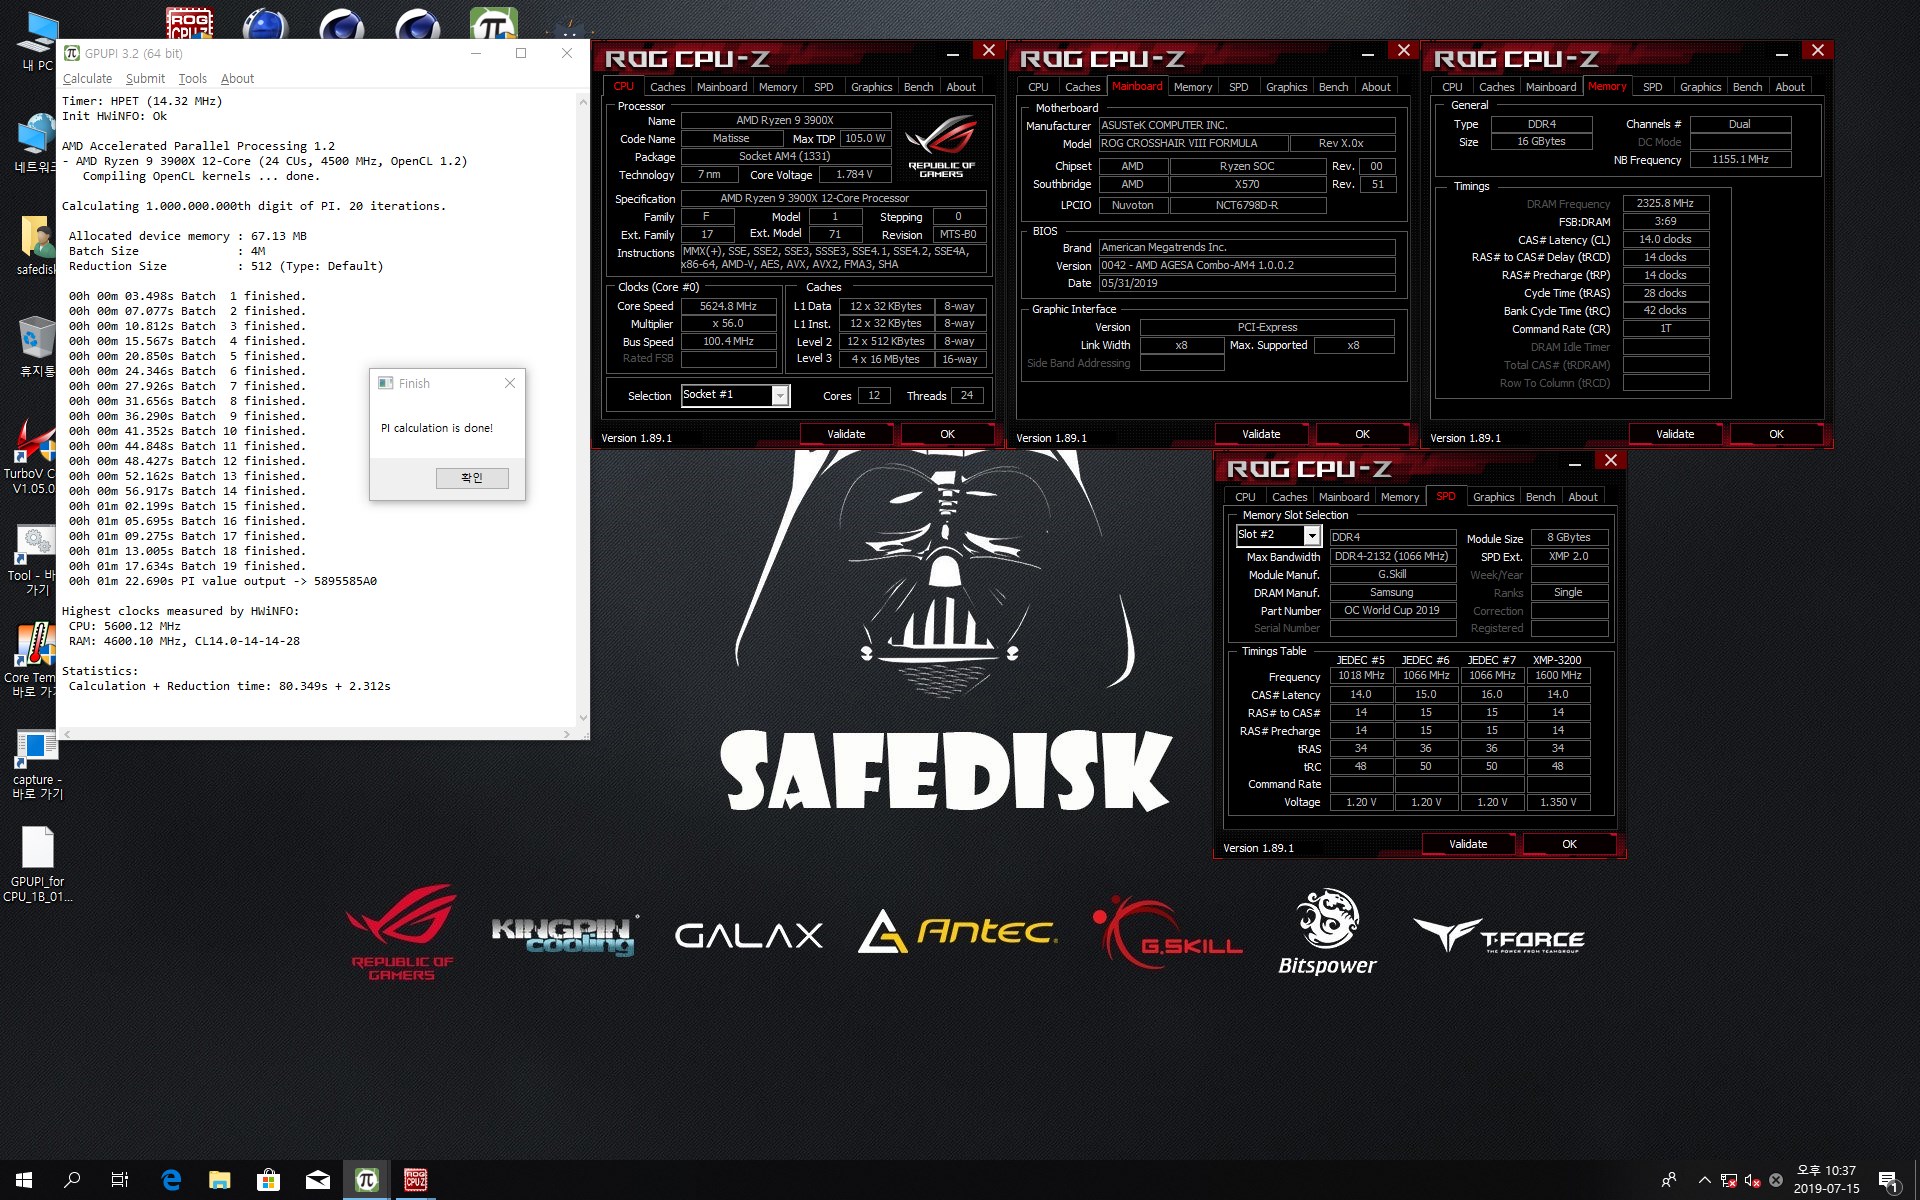Click the GPUPI vertical scrollbar
The height and width of the screenshot is (1200, 1920).
point(583,409)
